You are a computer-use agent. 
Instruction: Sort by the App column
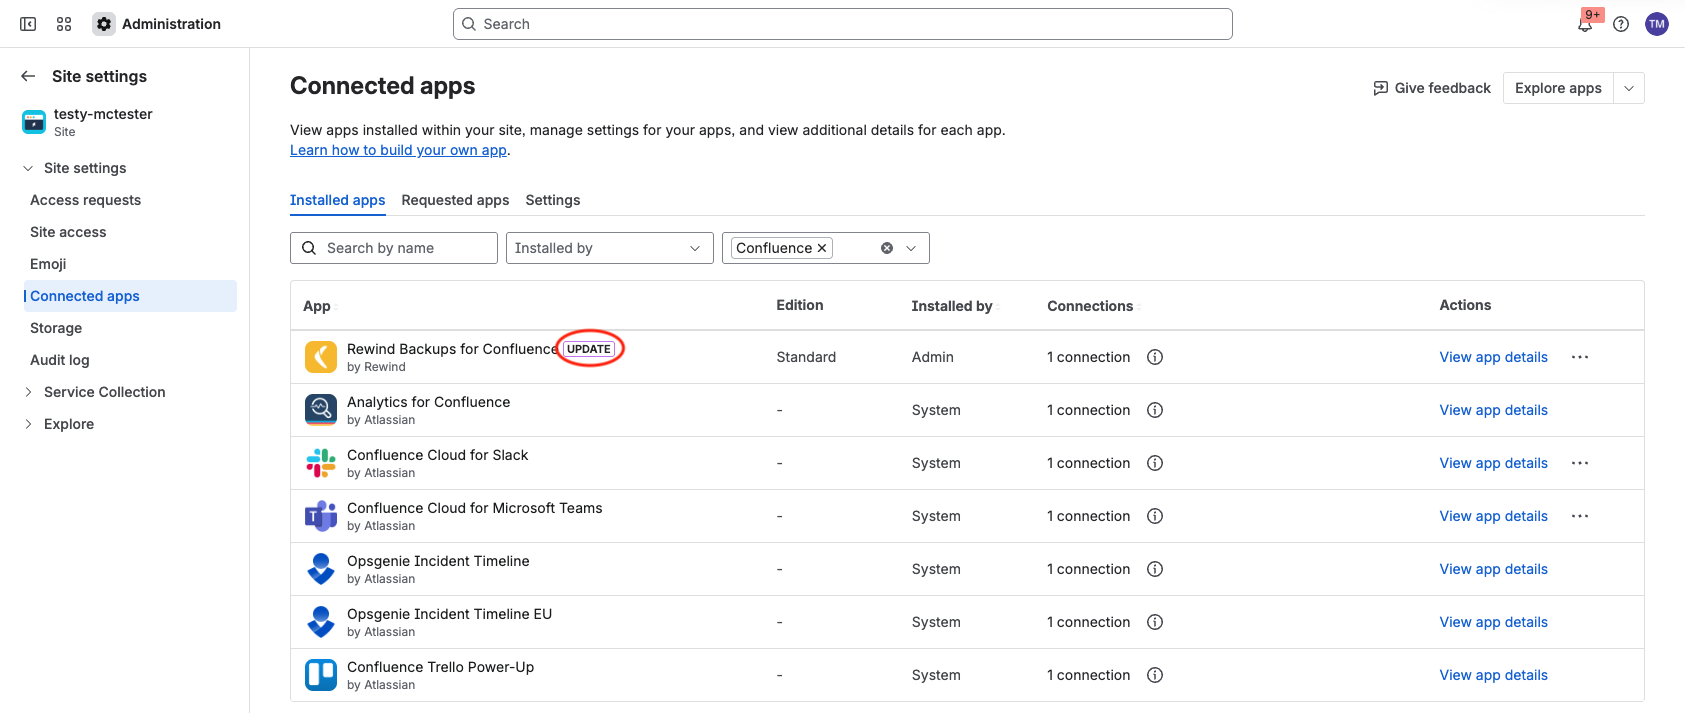coord(320,306)
